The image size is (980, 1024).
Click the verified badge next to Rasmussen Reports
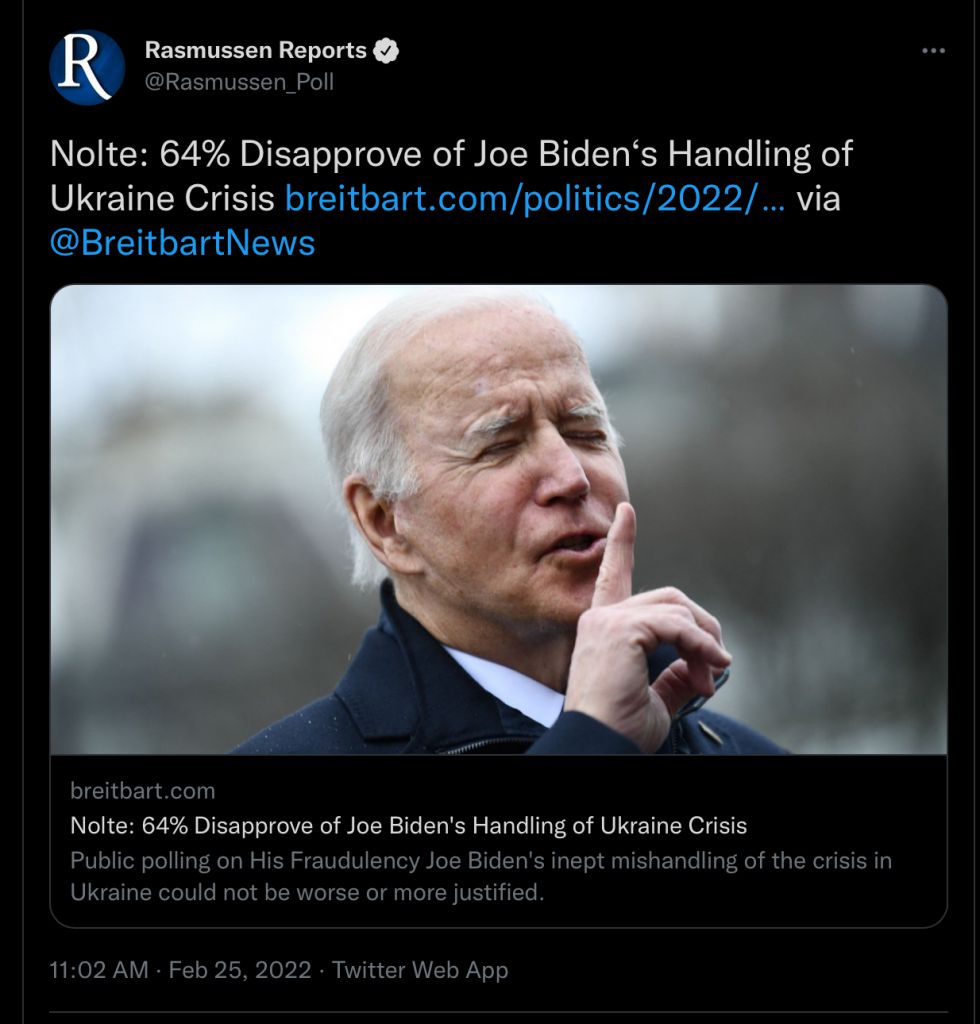point(386,51)
